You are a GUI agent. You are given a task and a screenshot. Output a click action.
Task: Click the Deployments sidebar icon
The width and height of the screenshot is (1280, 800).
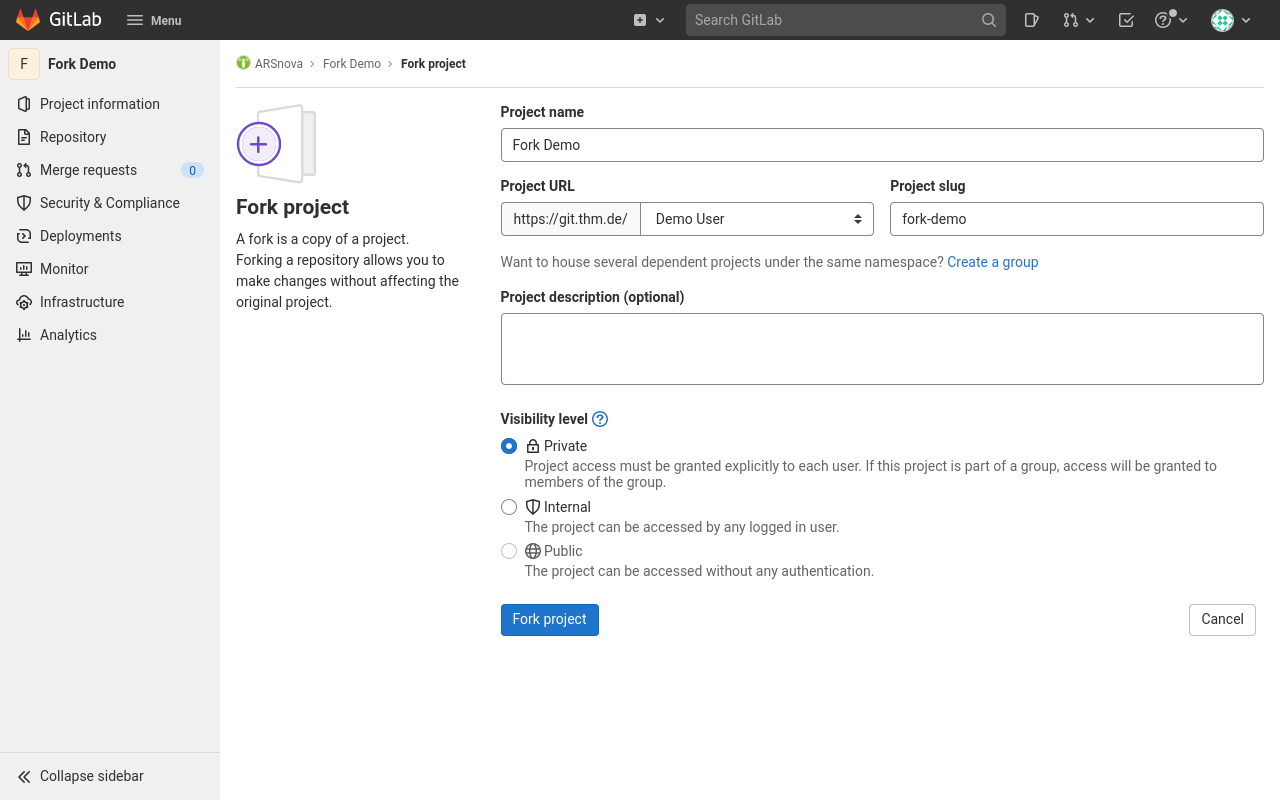click(24, 236)
